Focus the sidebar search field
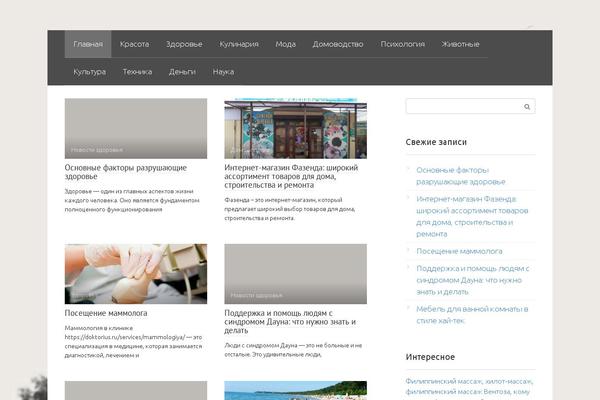This screenshot has height=400, width=600. 470,106
